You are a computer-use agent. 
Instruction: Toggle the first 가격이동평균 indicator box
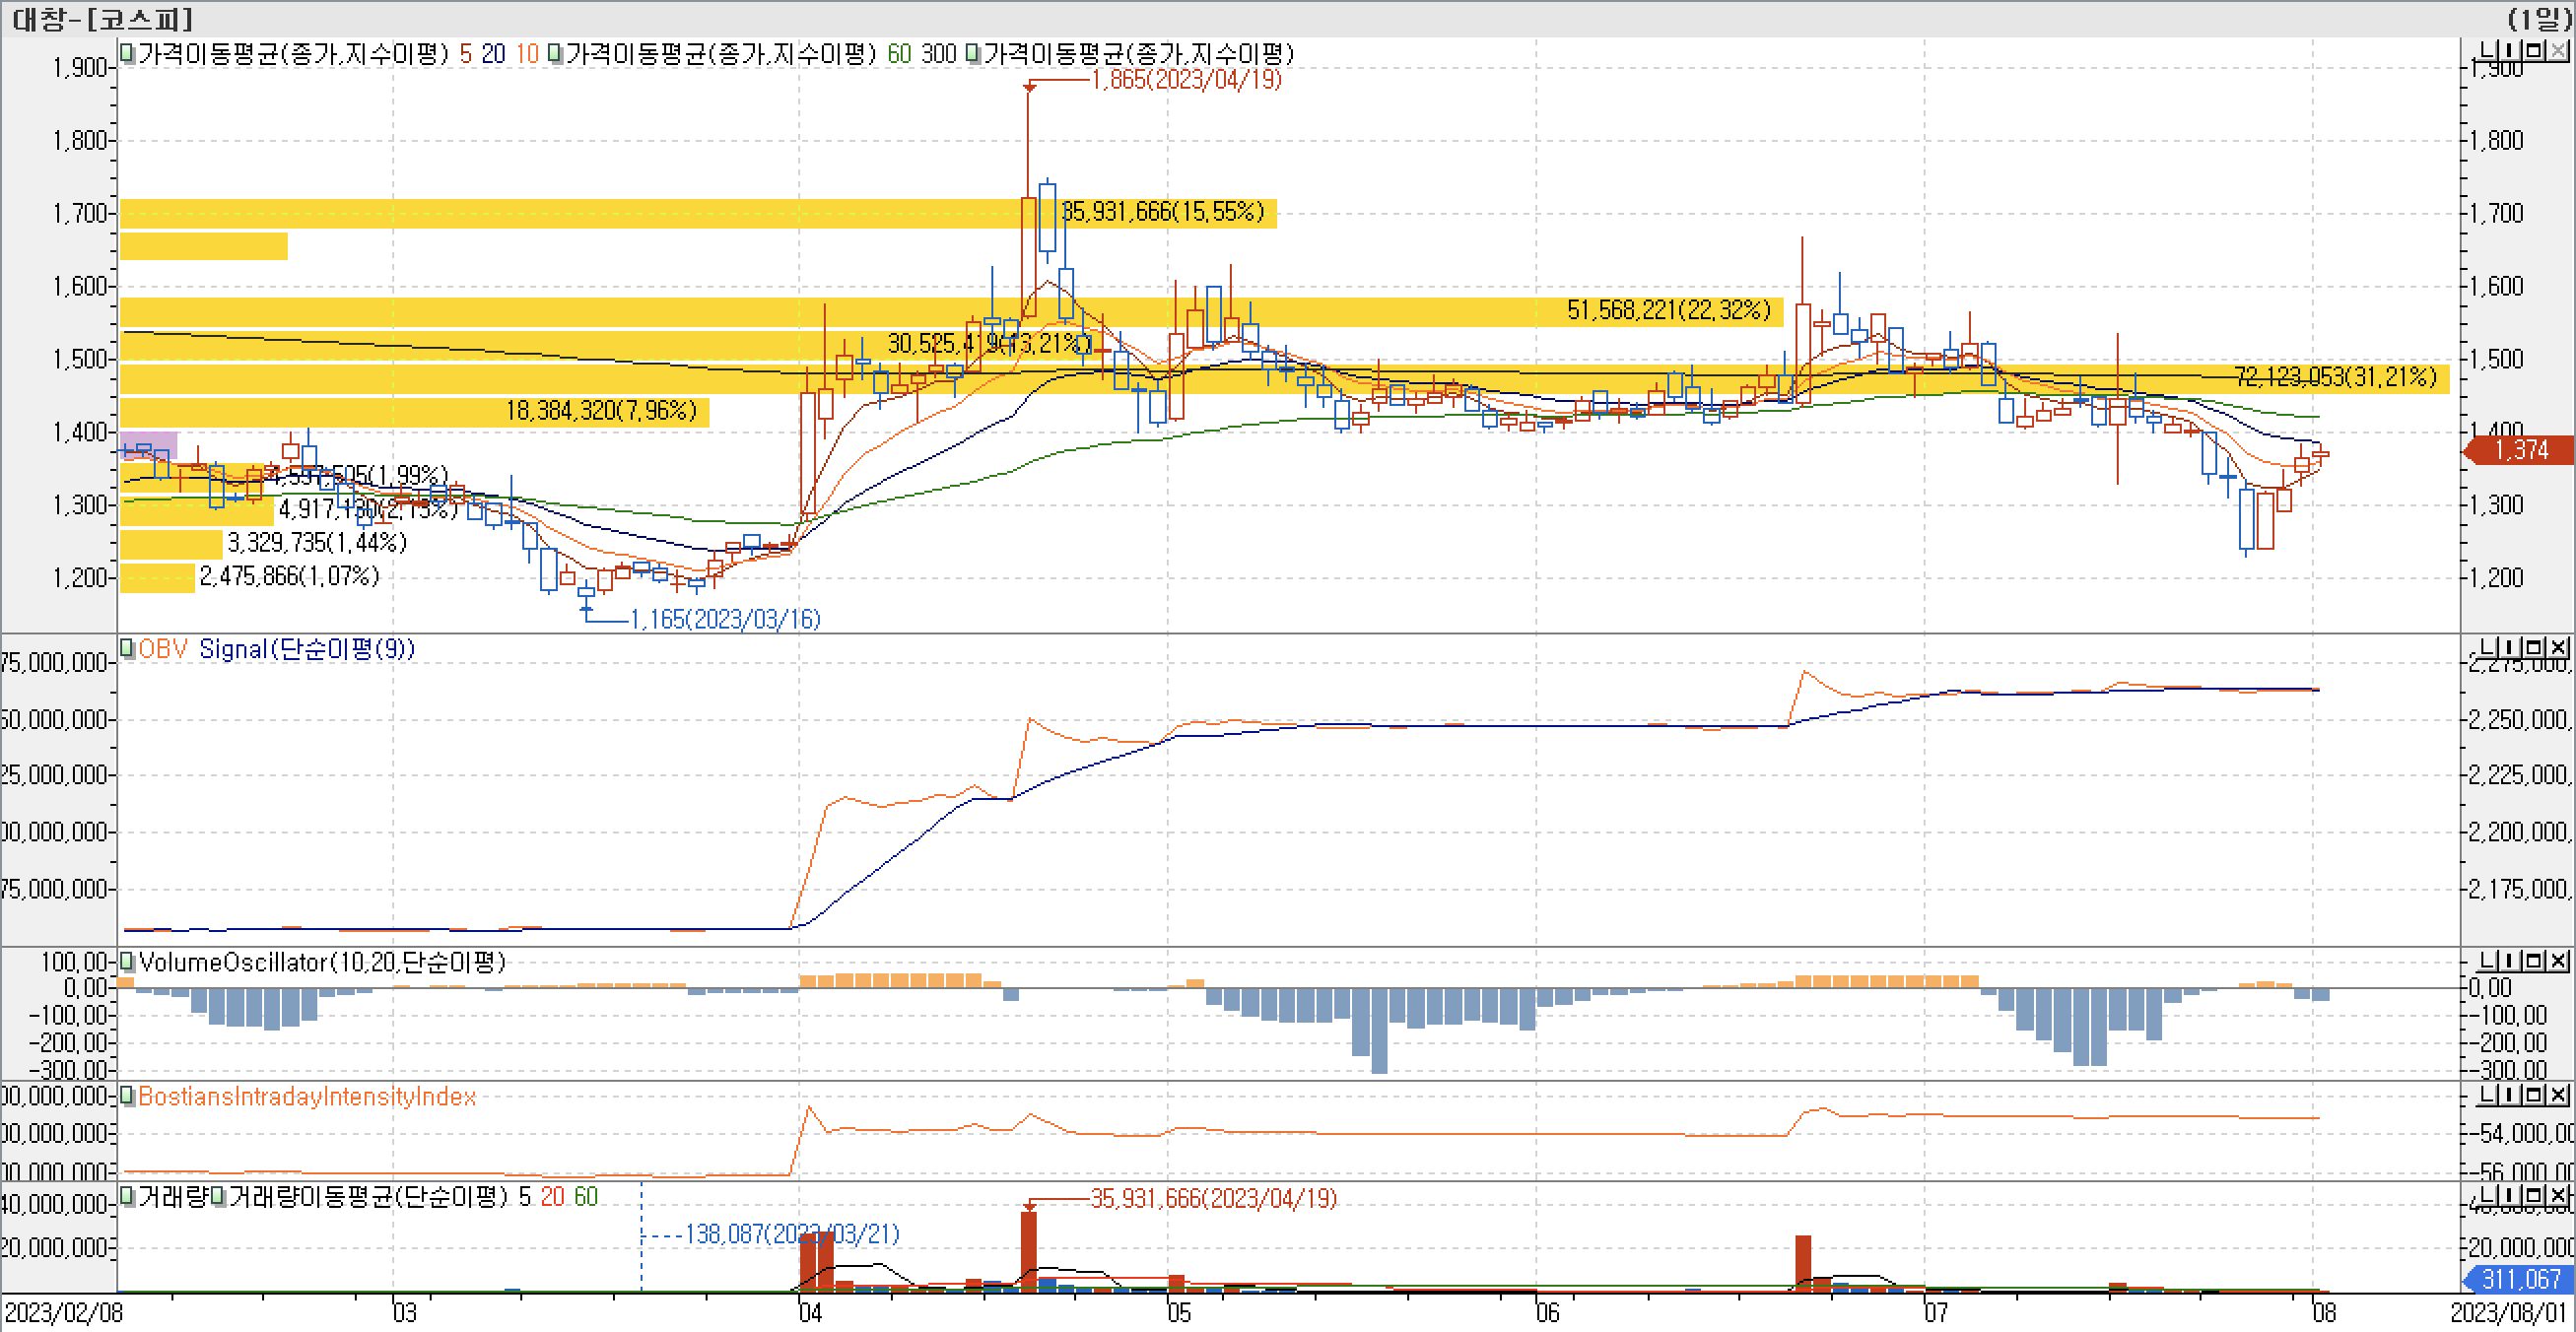[x=127, y=53]
